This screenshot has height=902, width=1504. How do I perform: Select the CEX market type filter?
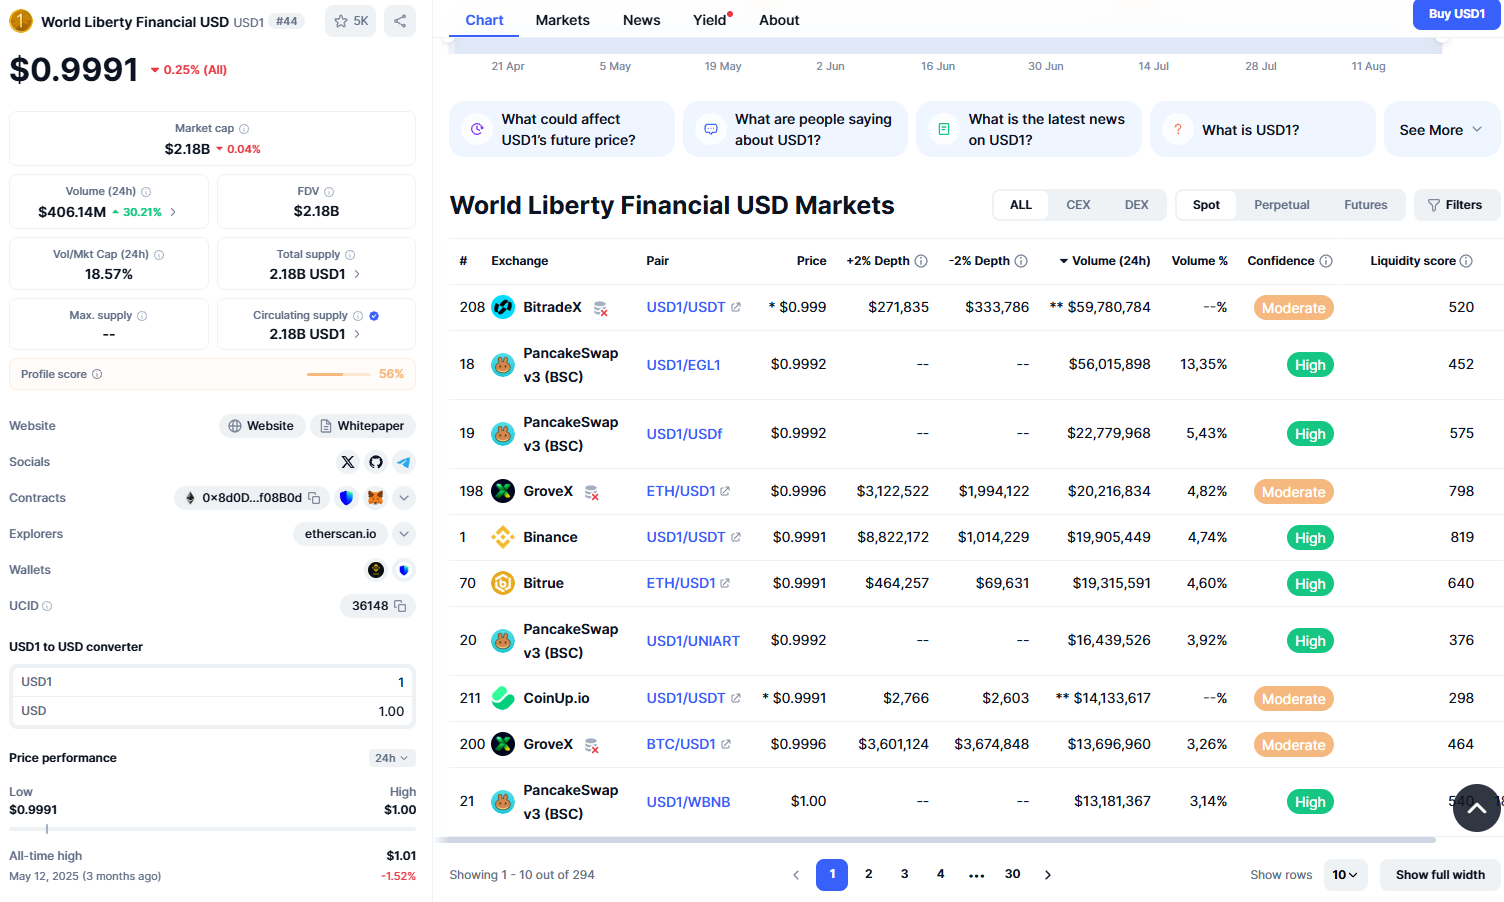pos(1078,205)
